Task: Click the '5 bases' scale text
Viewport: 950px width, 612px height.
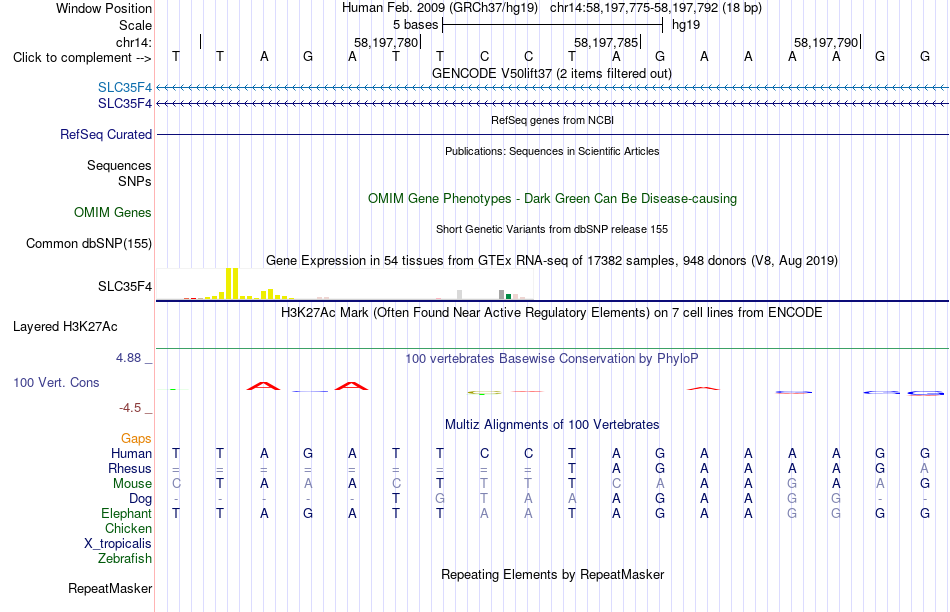Action: (416, 25)
